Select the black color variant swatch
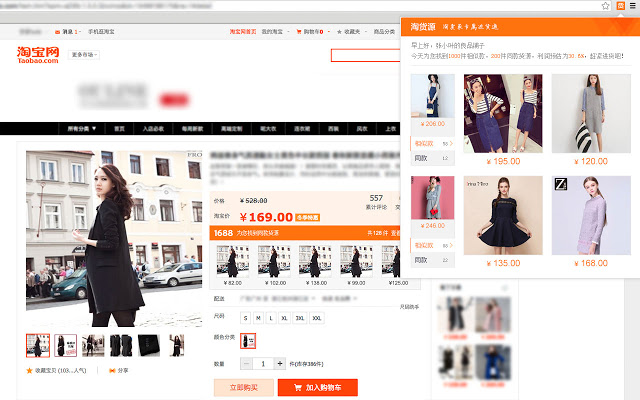 pyautogui.click(x=248, y=341)
